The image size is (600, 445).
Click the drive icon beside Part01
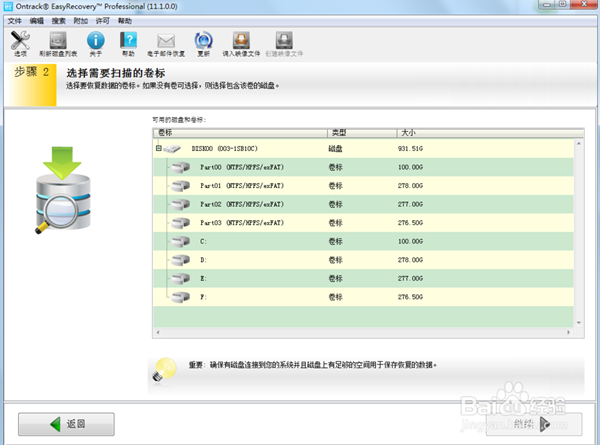pyautogui.click(x=181, y=186)
